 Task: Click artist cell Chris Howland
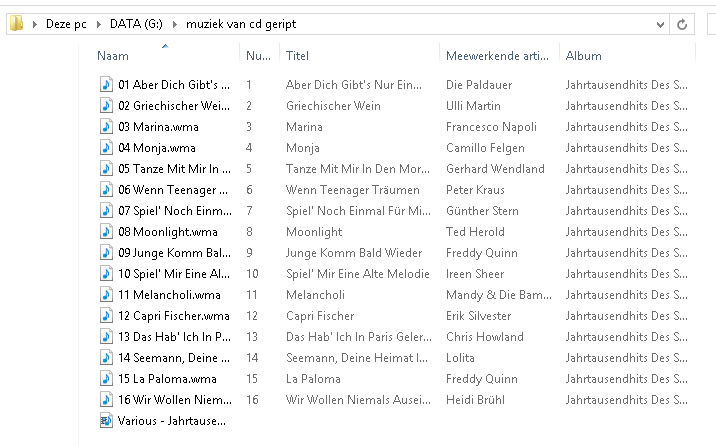(484, 336)
